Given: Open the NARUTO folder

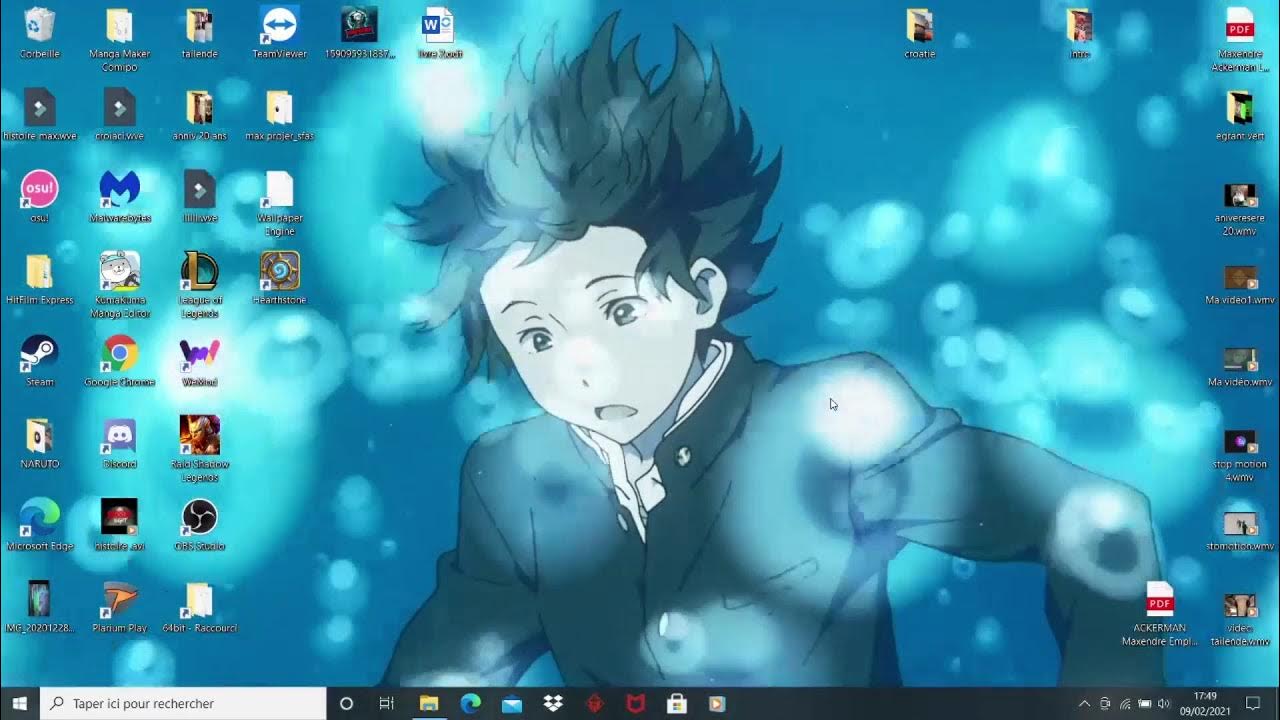Looking at the screenshot, I should (x=40, y=443).
